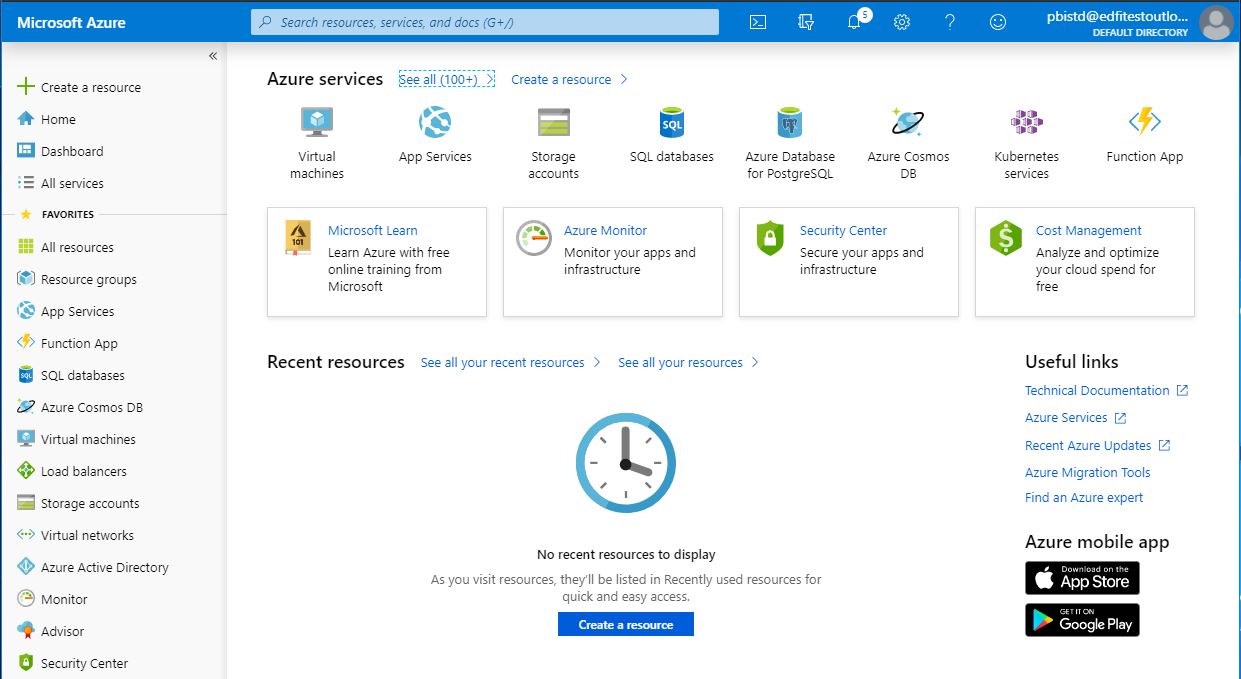The image size is (1241, 679).
Task: Open Azure Services useful link
Action: point(1066,417)
